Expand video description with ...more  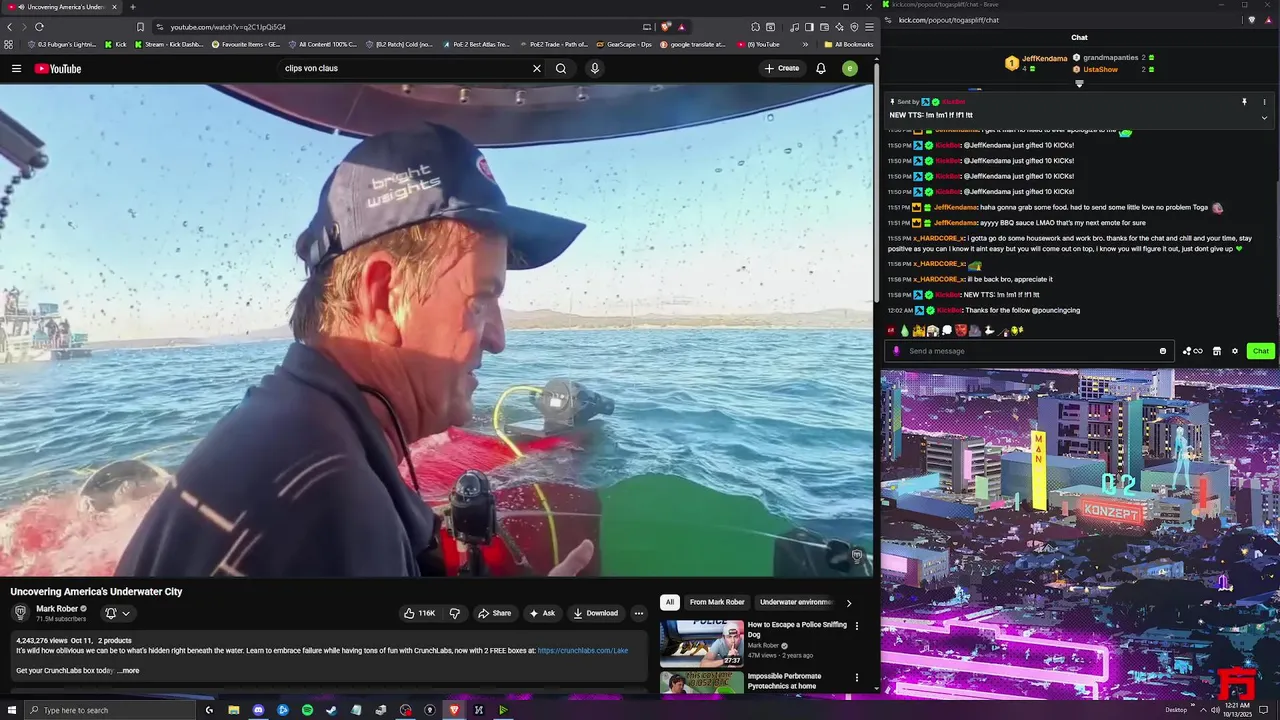pos(128,671)
